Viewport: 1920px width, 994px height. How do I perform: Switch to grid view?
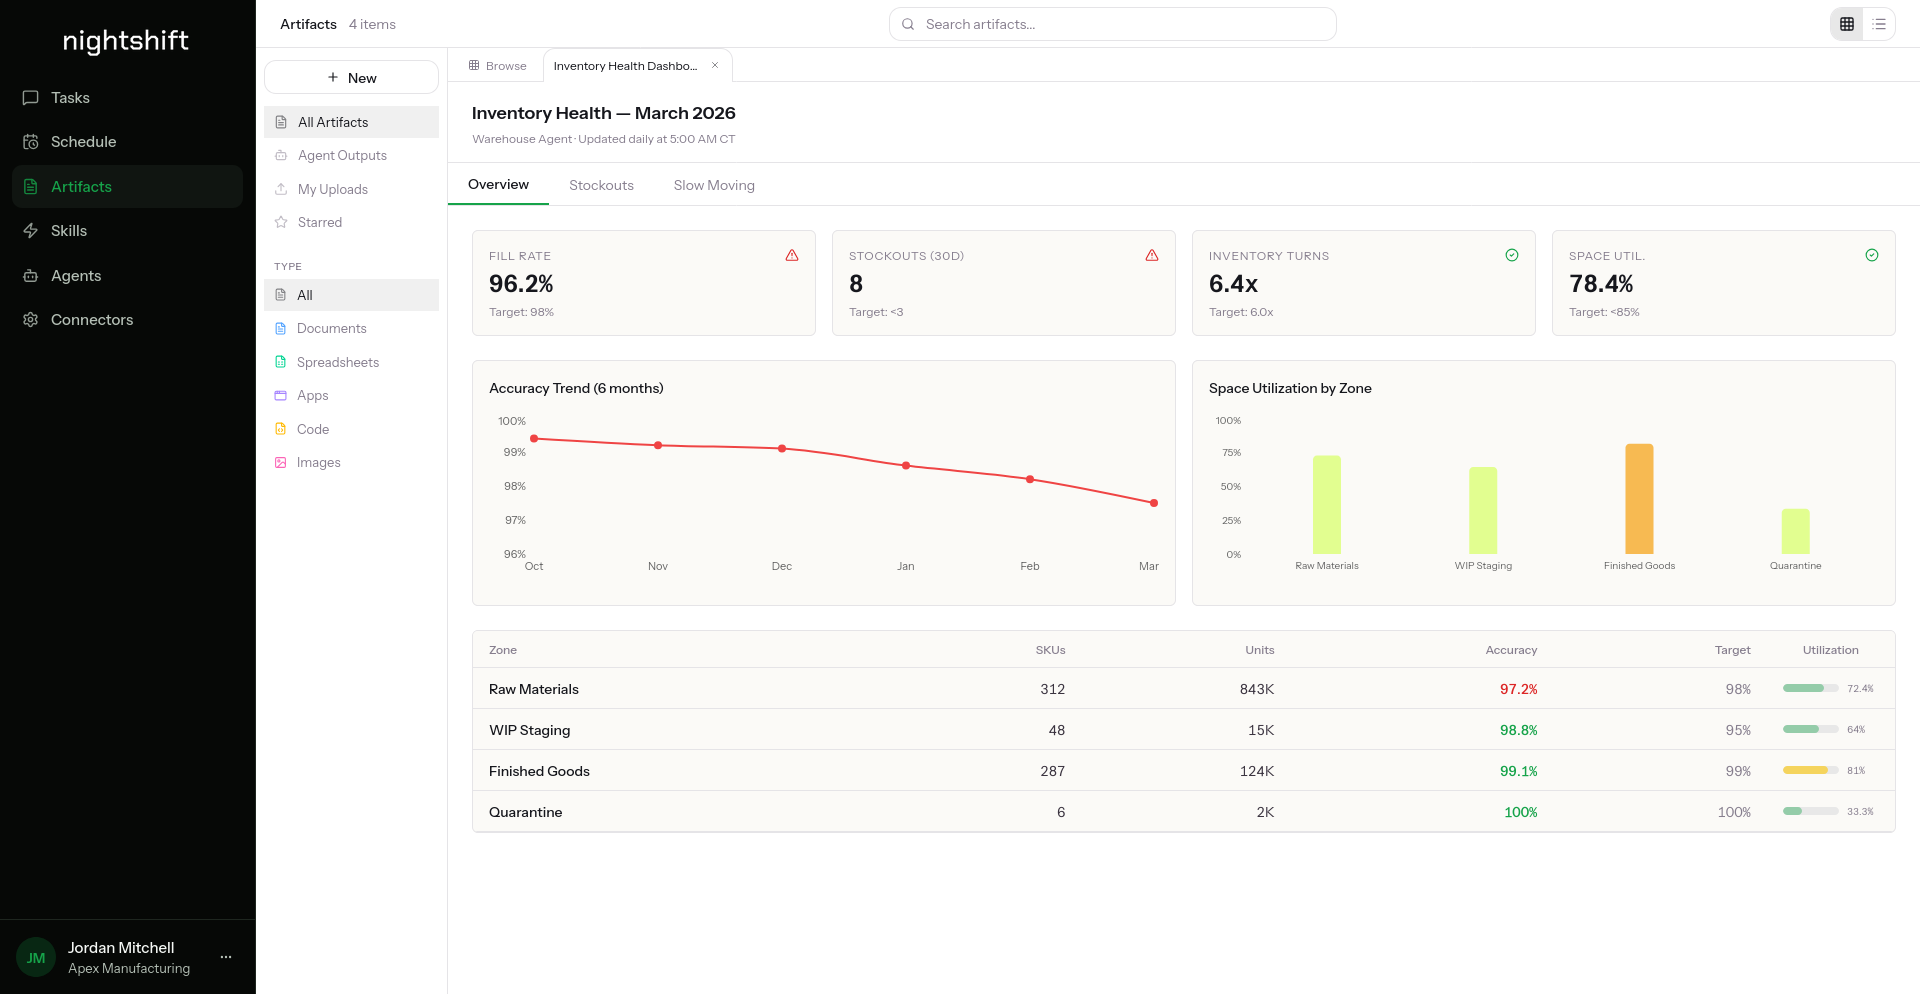point(1846,24)
